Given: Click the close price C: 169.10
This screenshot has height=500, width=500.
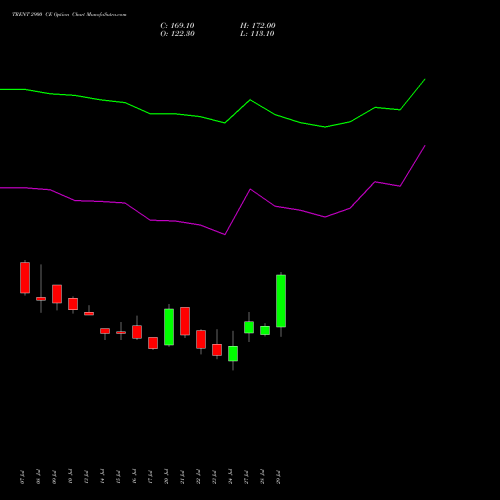Looking at the screenshot, I should pos(177,26).
